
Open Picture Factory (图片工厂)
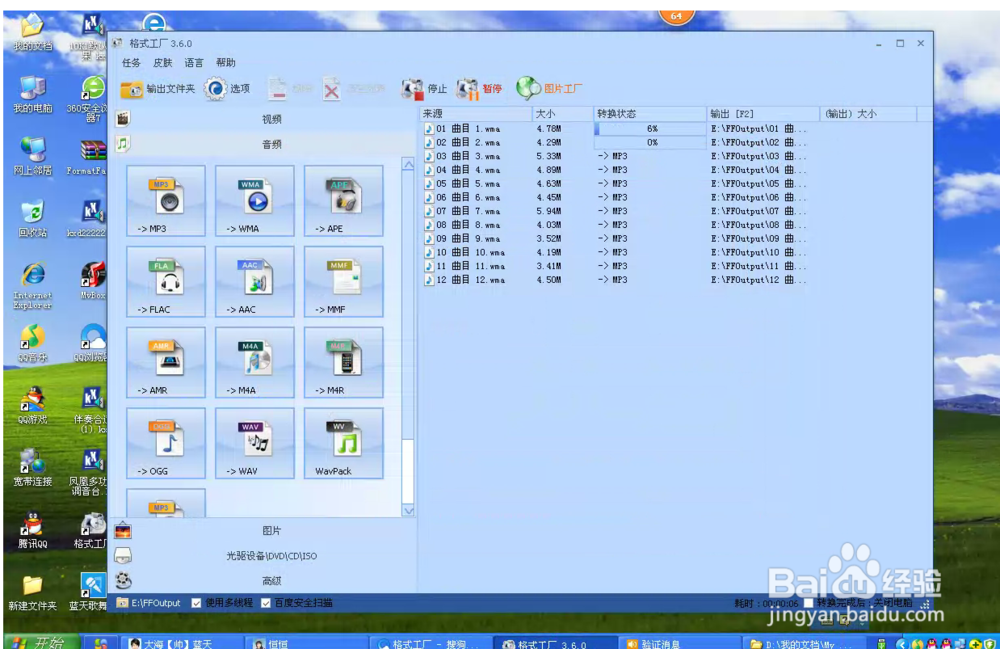(x=549, y=89)
